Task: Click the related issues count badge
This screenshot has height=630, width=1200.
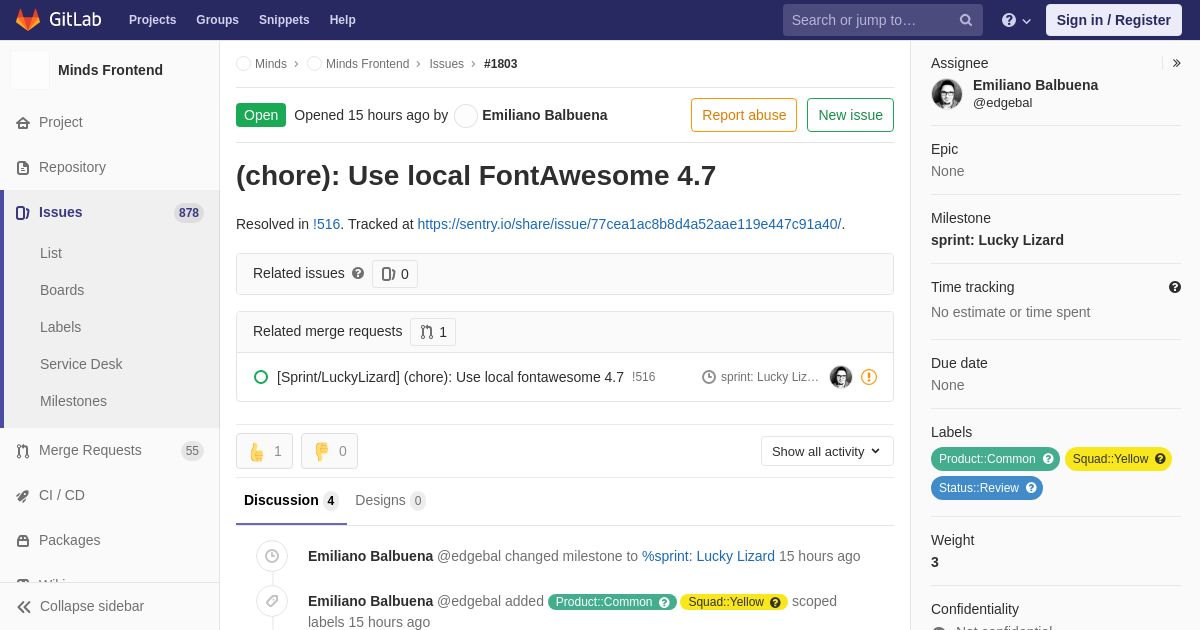Action: pyautogui.click(x=395, y=274)
